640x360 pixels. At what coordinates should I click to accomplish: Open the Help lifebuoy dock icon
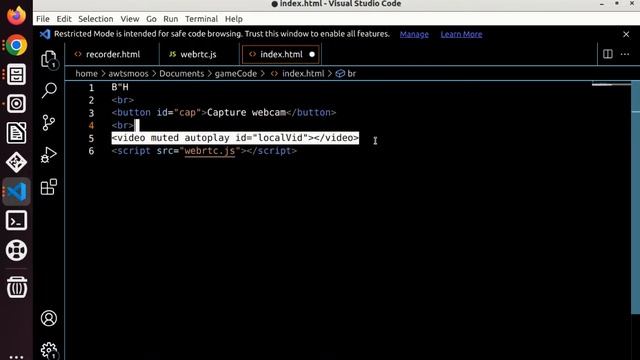[16, 250]
